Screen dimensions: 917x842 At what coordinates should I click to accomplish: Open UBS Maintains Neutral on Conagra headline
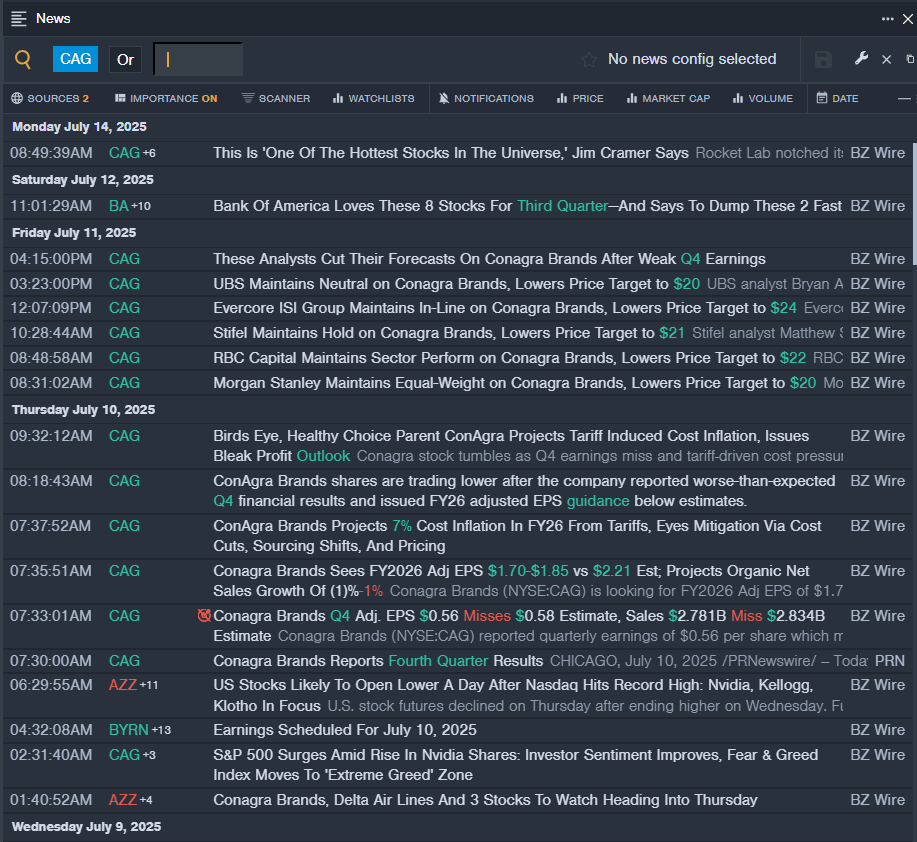tap(456, 284)
